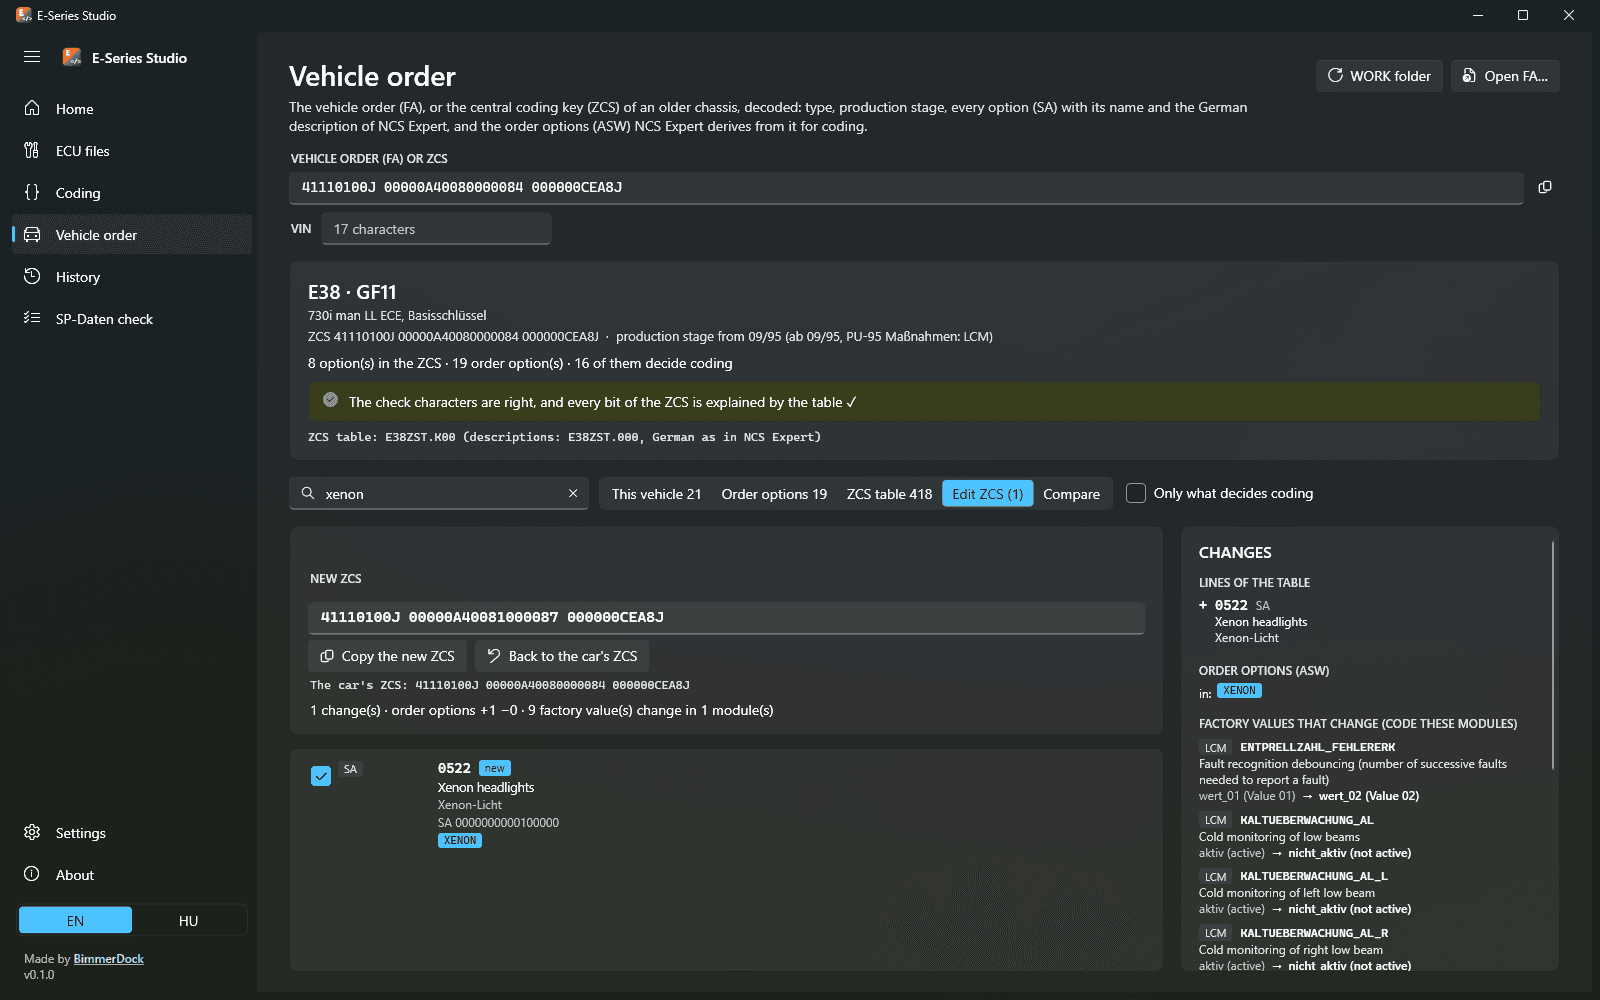
Task: Enable Only what decides coding
Action: pos(1136,493)
